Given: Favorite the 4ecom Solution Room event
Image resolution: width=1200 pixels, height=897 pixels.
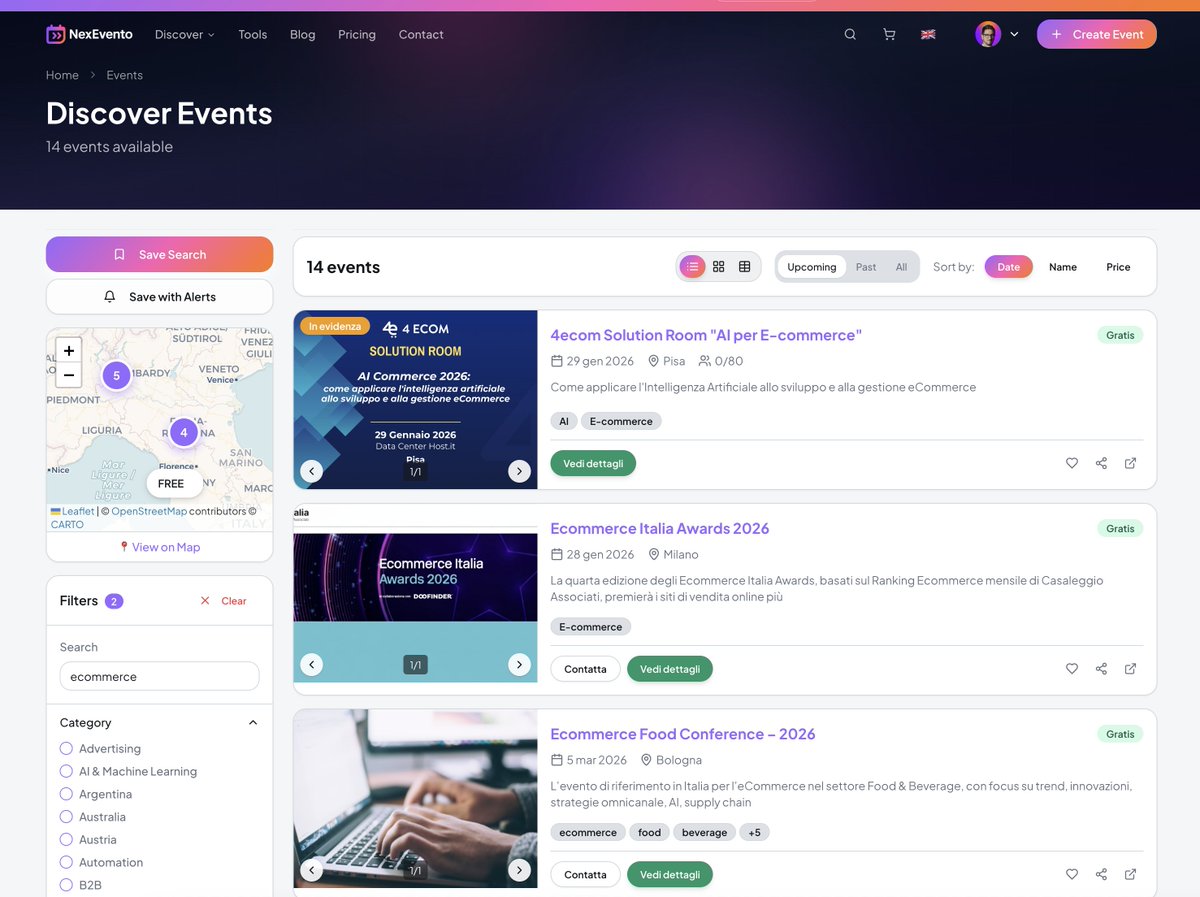Looking at the screenshot, I should 1072,463.
